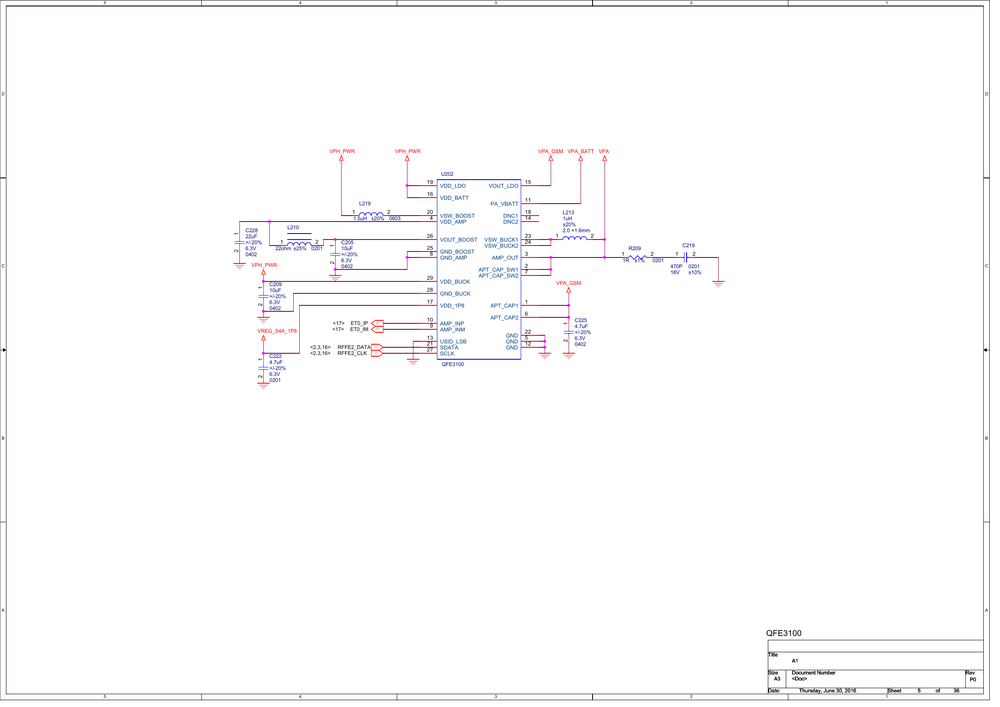Select the L210 ferrite bead symbol
Screen dimensions: 1000x707
pos(299,242)
